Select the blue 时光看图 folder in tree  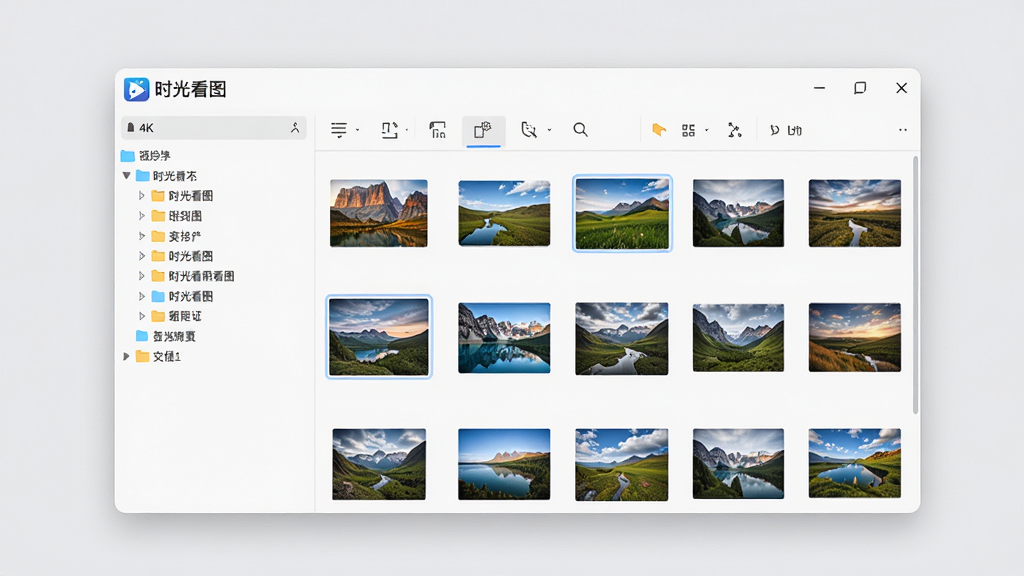(x=182, y=296)
